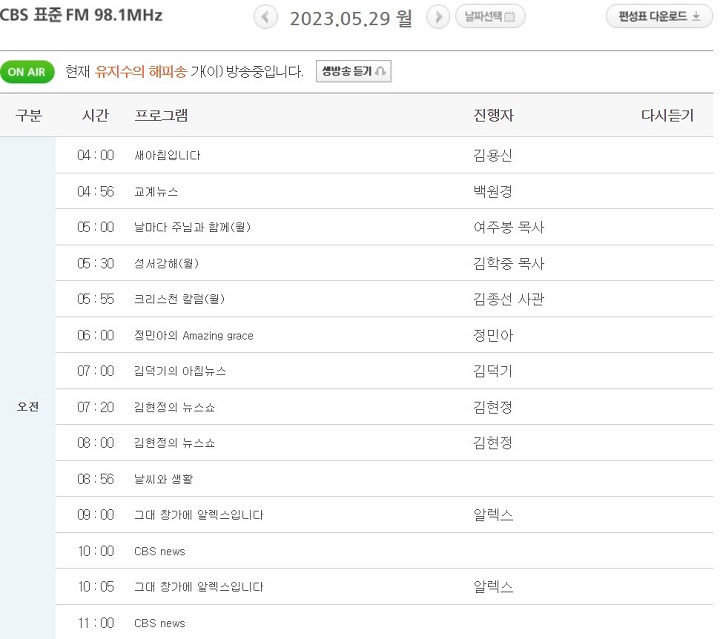Click host name 여주봉 목사

click(x=509, y=227)
